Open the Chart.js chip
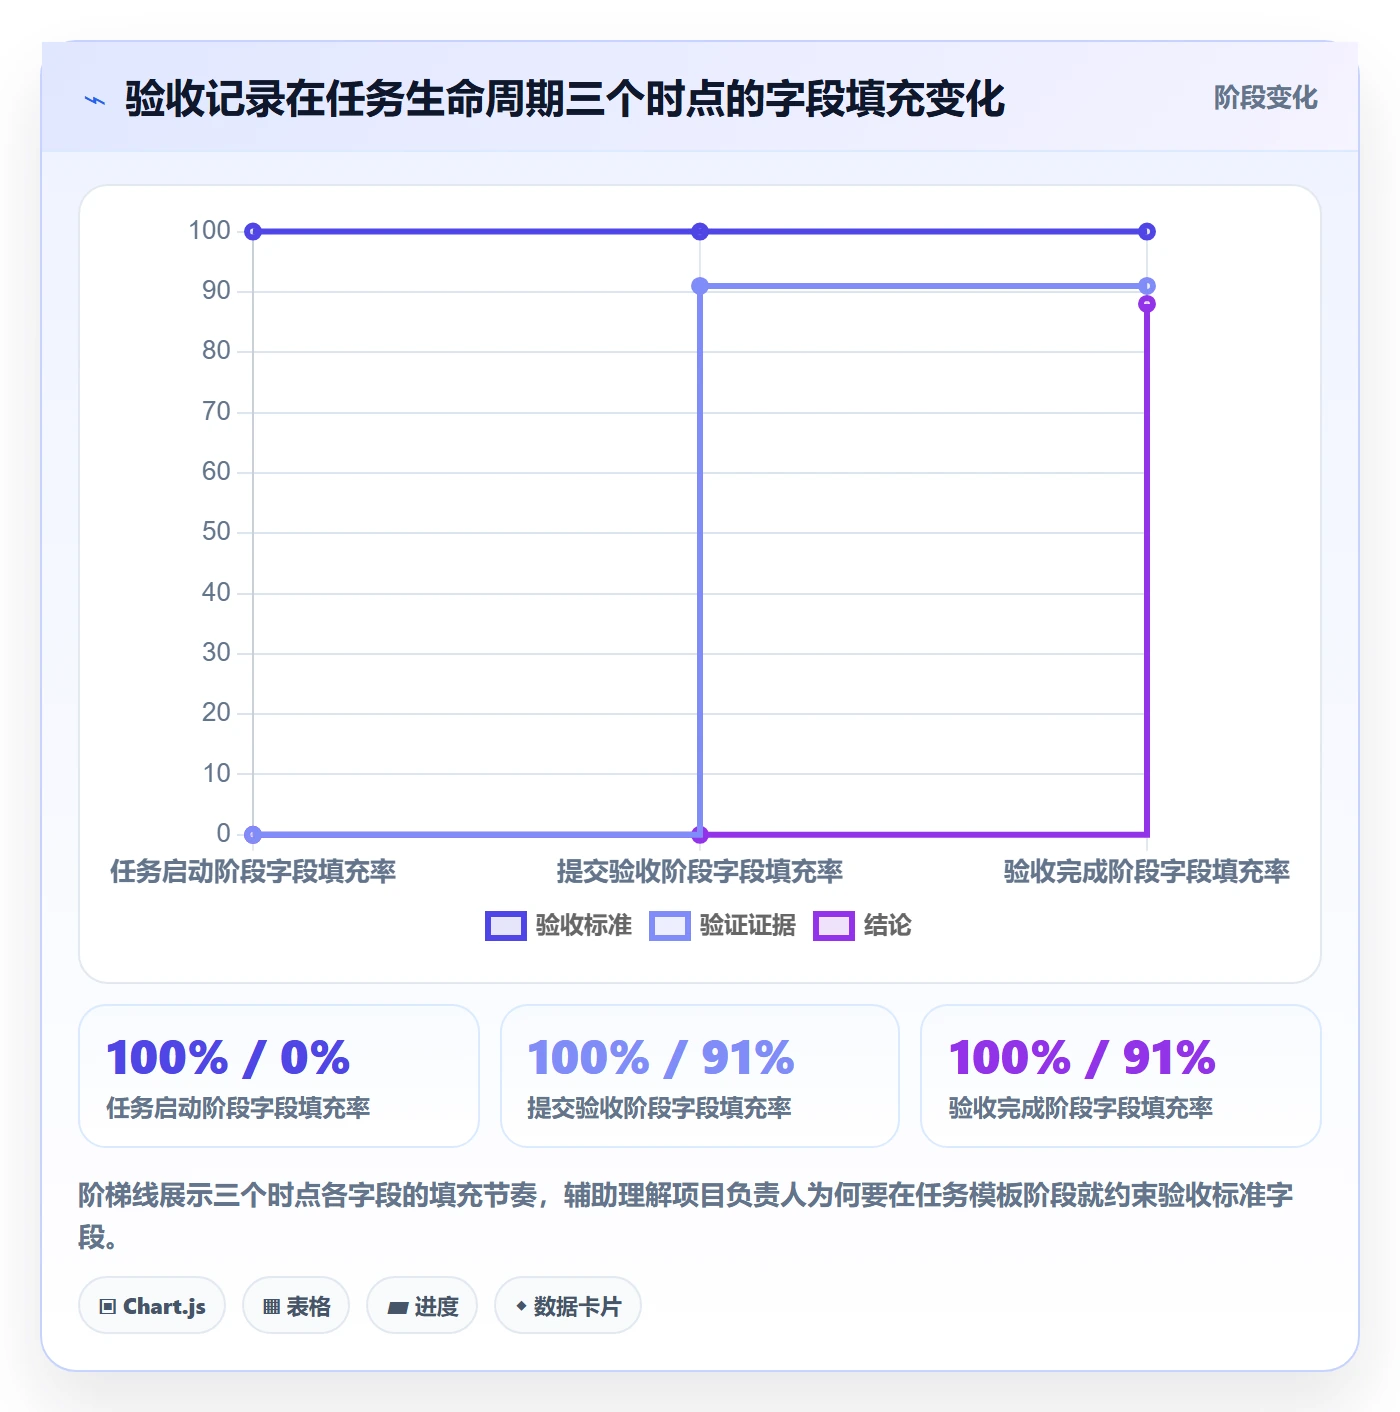Screen dimensions: 1400x1412 (152, 1306)
